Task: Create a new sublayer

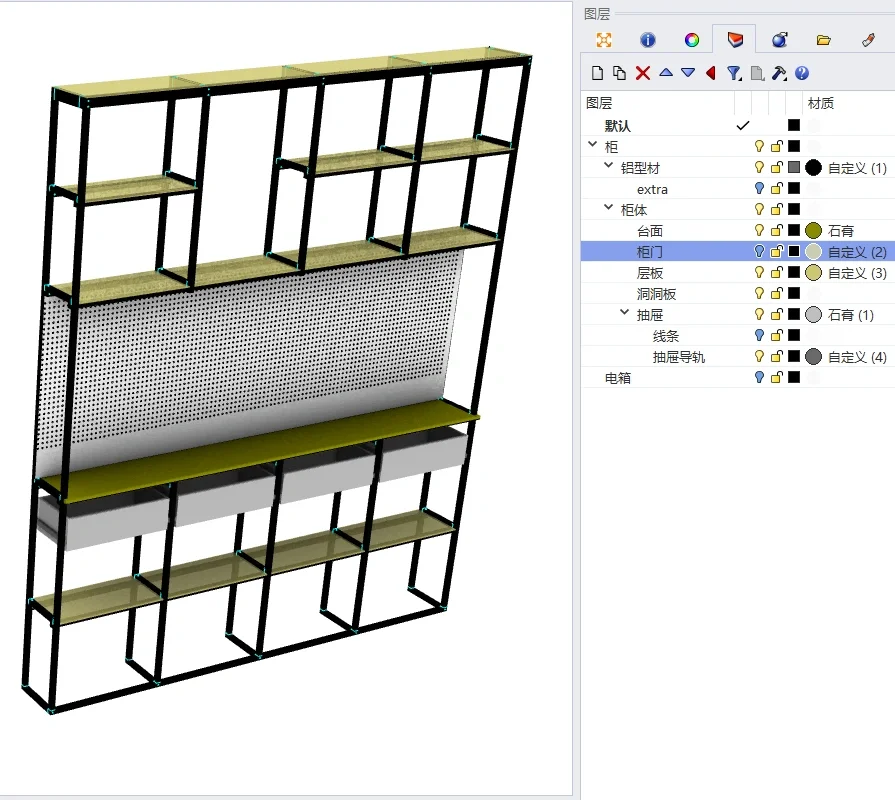Action: pyautogui.click(x=619, y=73)
